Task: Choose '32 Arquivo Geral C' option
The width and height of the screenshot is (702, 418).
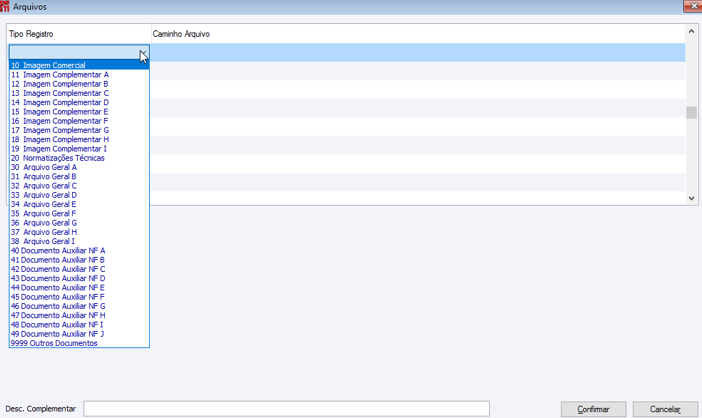Action: 79,186
